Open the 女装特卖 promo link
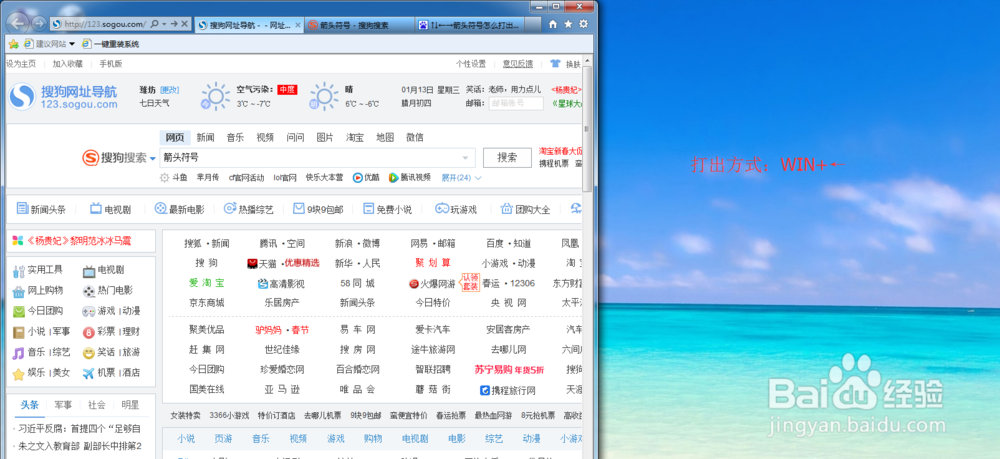The image size is (1000, 459). (x=186, y=416)
